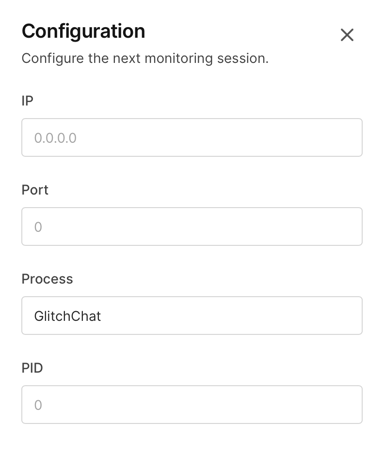
Task: Click the Process field label
Action: (47, 279)
